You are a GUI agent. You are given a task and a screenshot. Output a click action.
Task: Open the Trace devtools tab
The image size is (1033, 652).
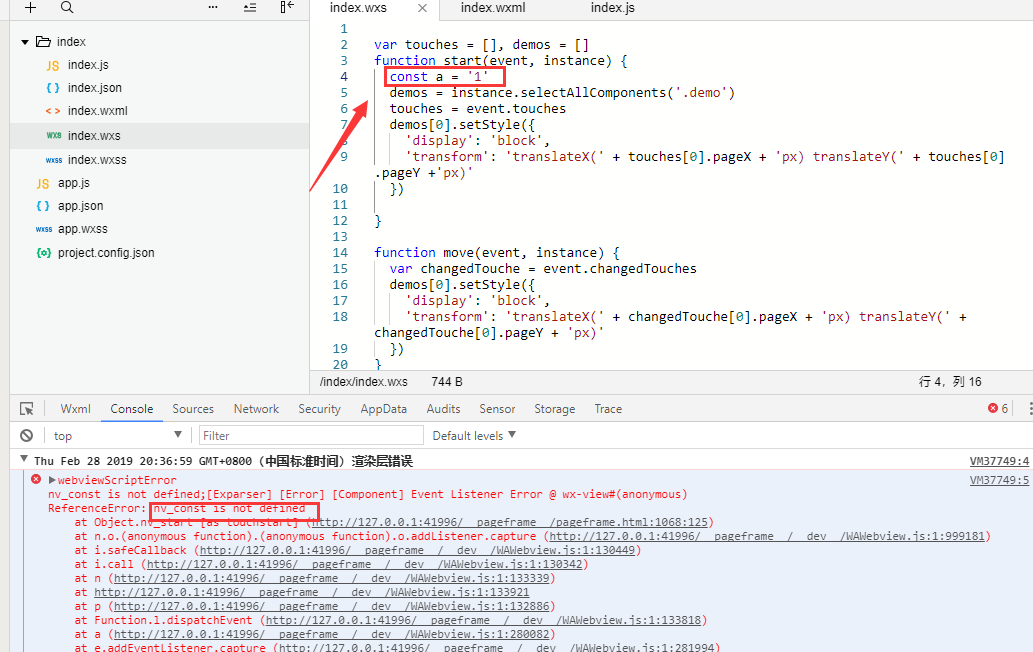[608, 409]
